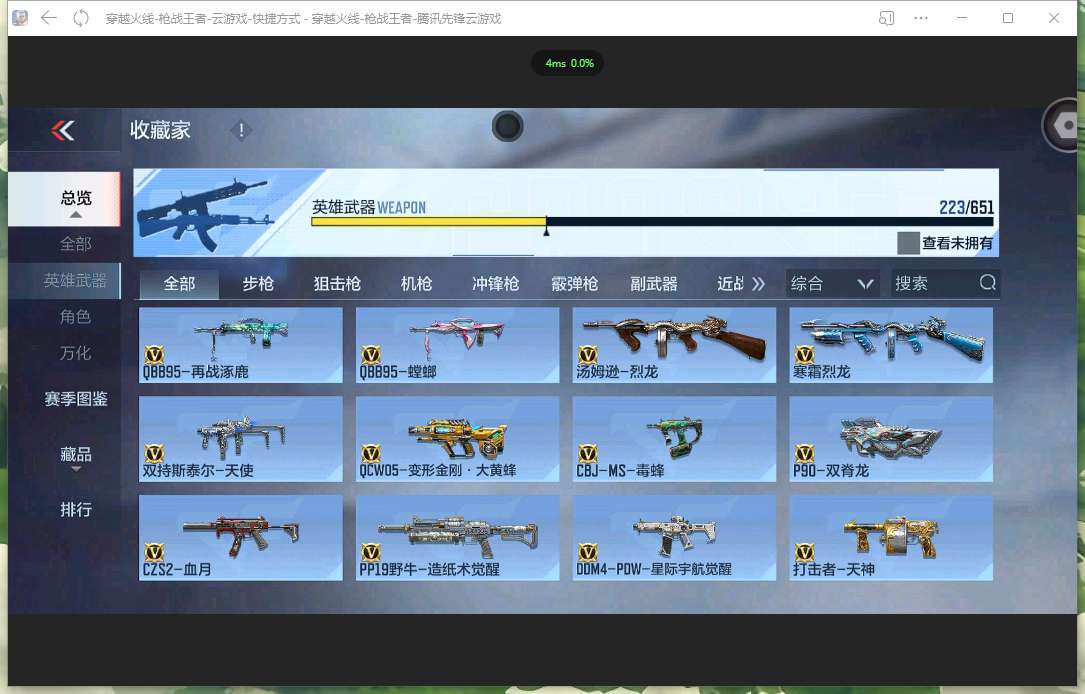1085x694 pixels.
Task: Click the V badge on QCW05-变形金刚·大黄蜂
Action: pos(371,453)
